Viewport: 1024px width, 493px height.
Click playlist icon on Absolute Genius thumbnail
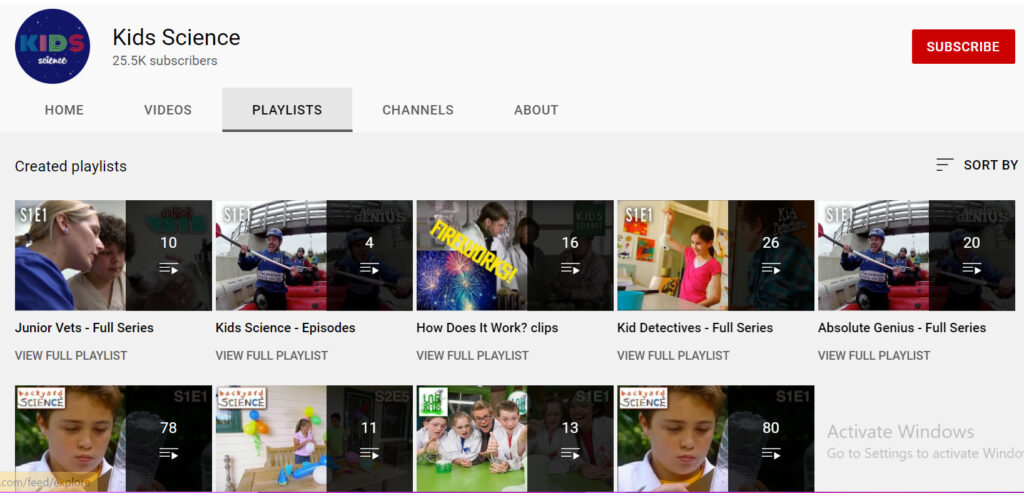coord(971,269)
